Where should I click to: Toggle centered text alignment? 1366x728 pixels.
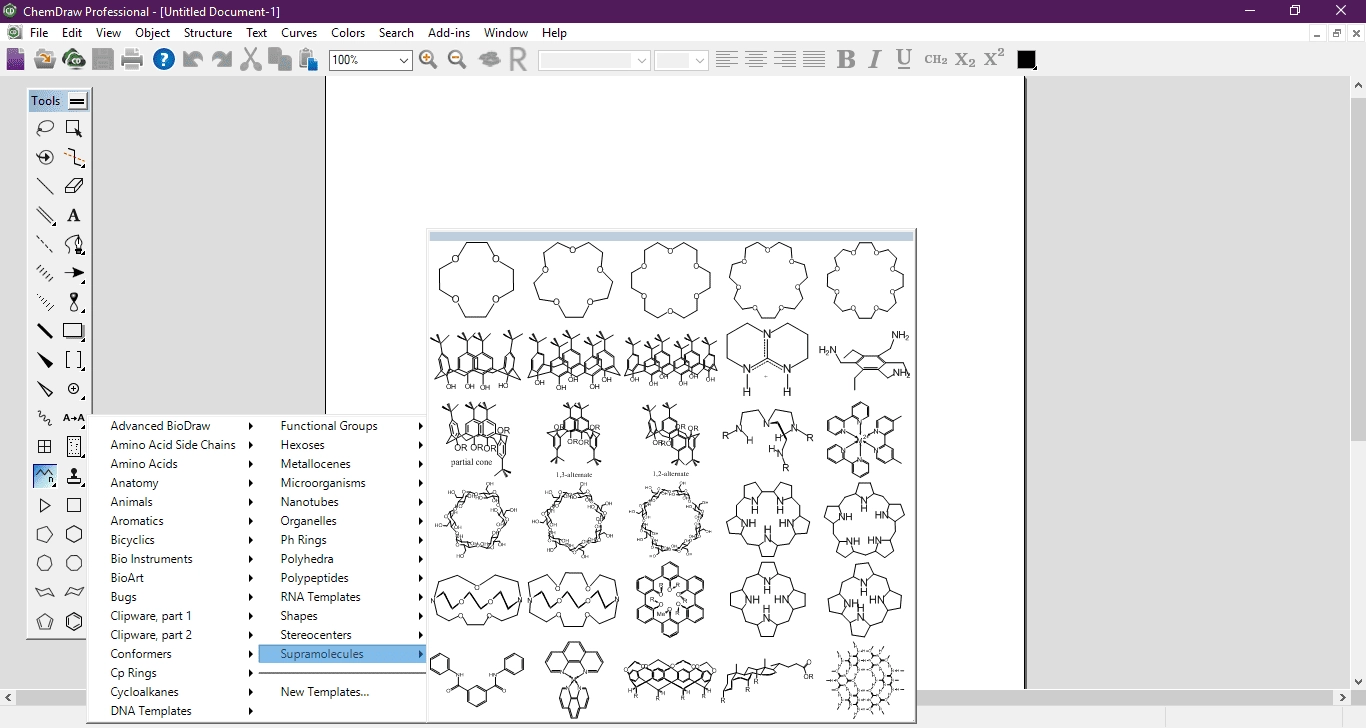(x=756, y=60)
